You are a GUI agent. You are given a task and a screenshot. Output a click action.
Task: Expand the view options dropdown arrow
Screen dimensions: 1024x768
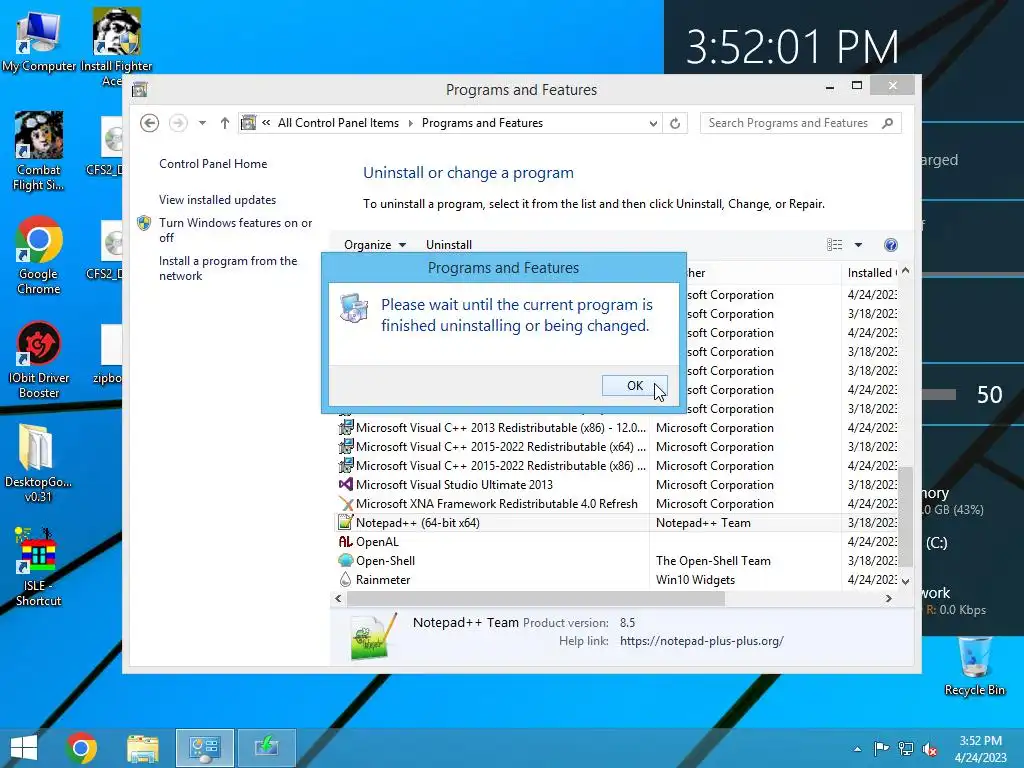858,245
